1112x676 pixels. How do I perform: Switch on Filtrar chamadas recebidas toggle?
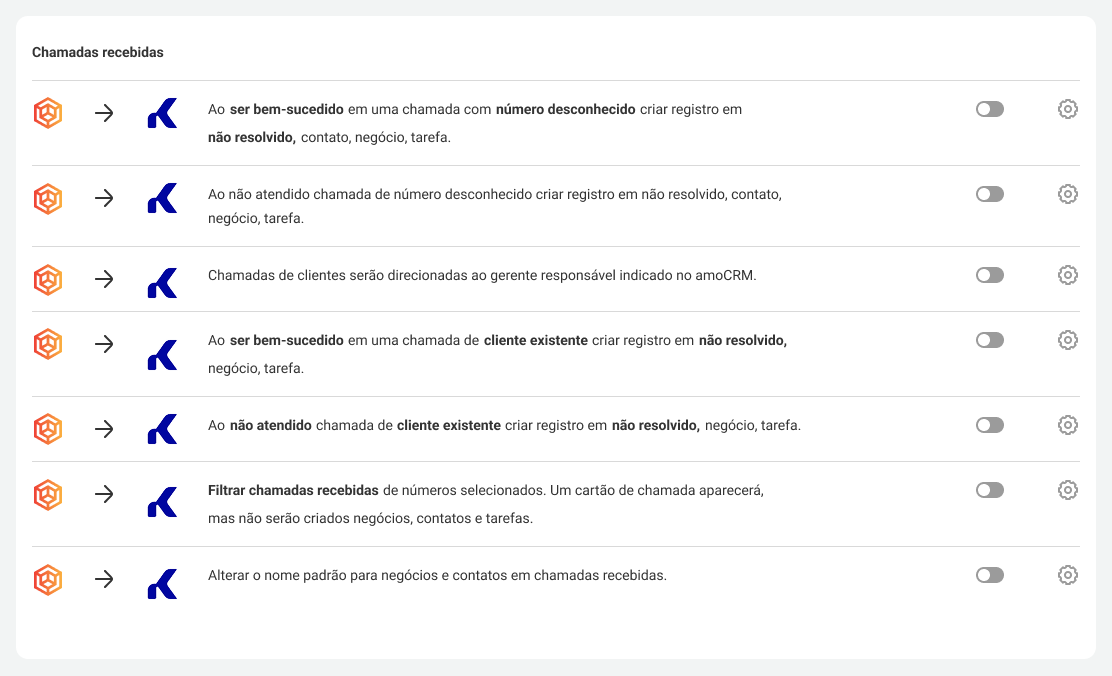tap(989, 490)
